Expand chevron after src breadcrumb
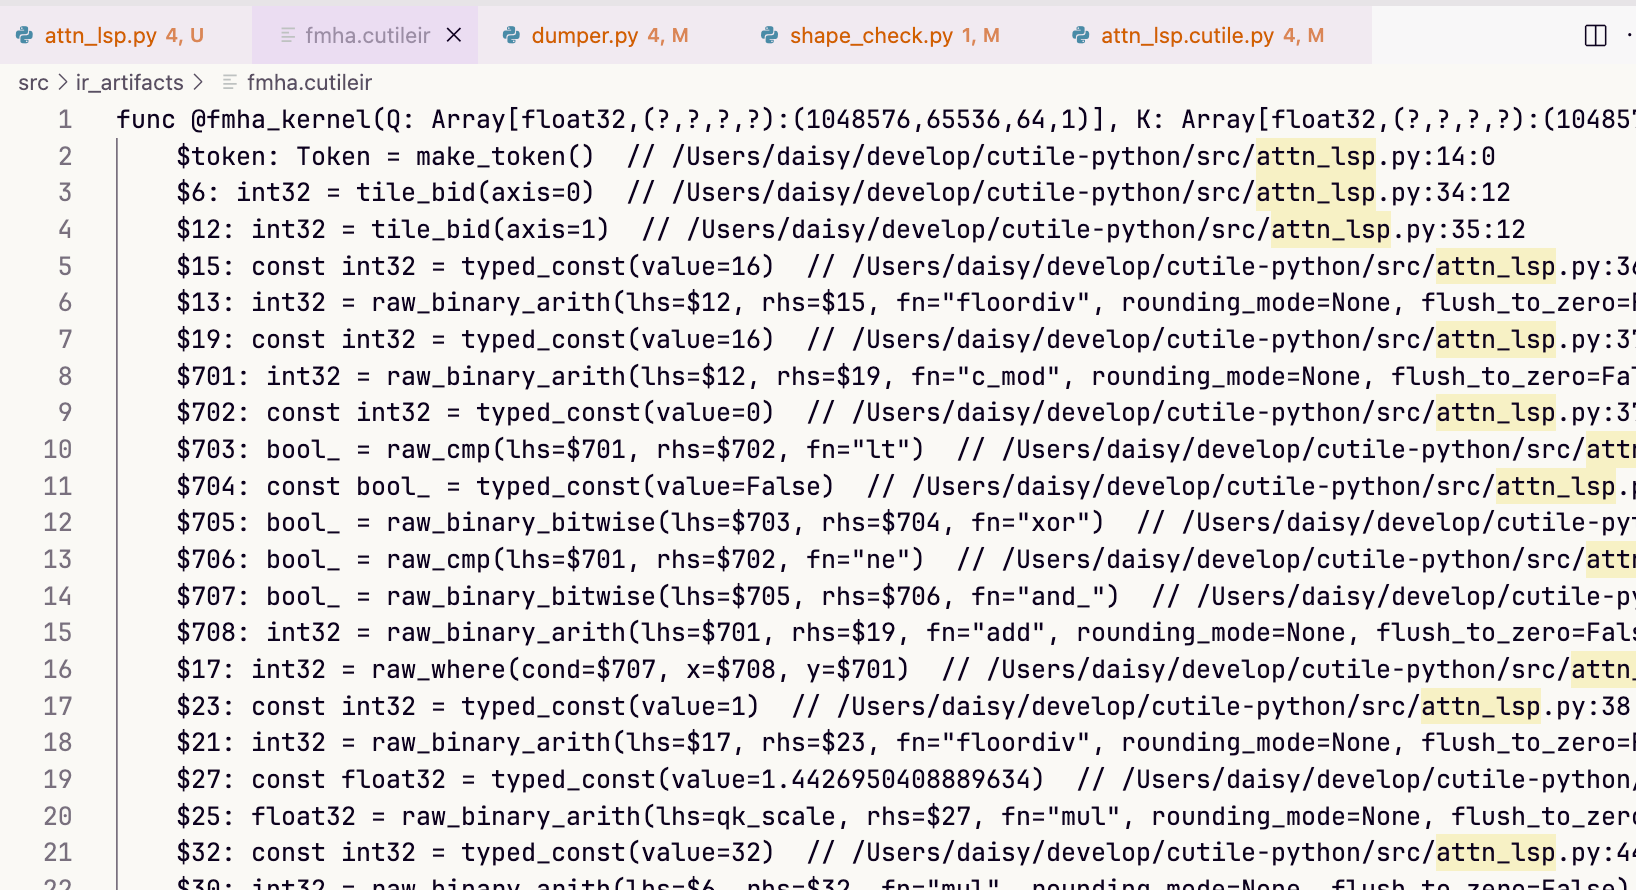The height and width of the screenshot is (890, 1636). pyautogui.click(x=62, y=82)
